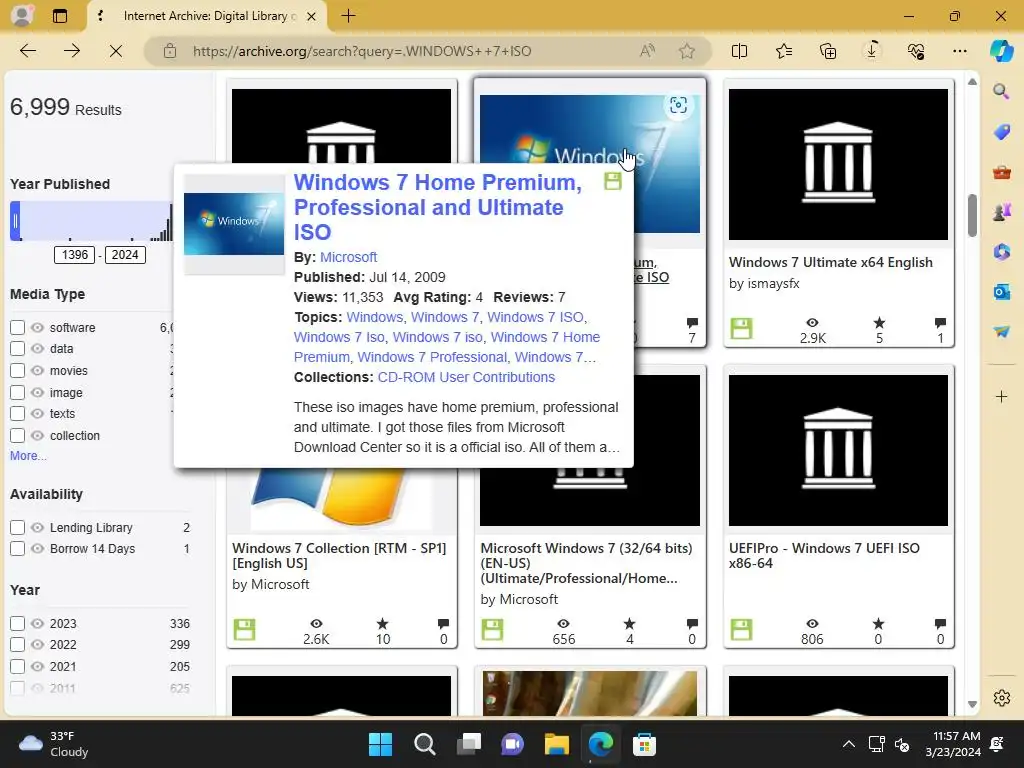The width and height of the screenshot is (1024, 768).
Task: Open the sidebar Search icon
Action: [1001, 91]
